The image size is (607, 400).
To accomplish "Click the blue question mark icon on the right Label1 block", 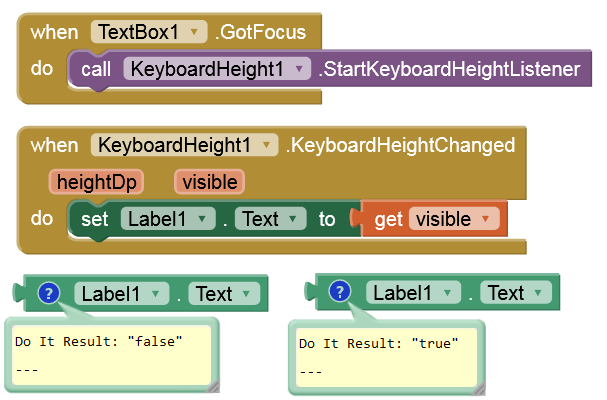I will coord(340,292).
